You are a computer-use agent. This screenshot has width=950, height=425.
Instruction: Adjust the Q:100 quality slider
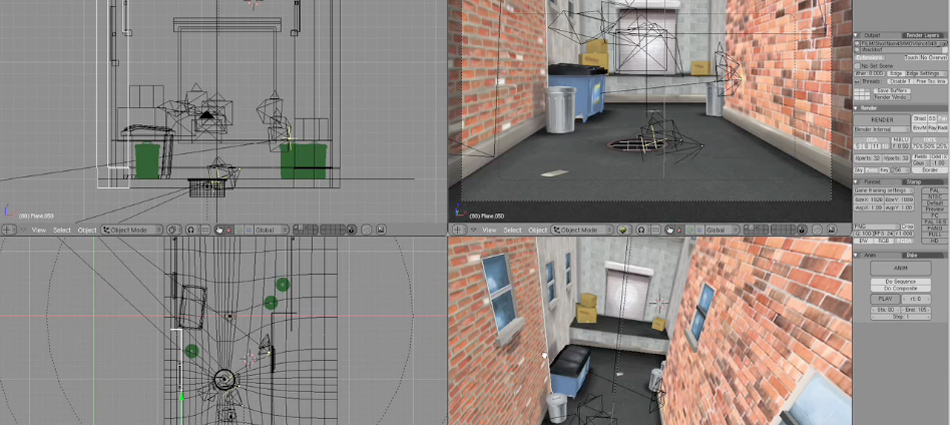(864, 233)
